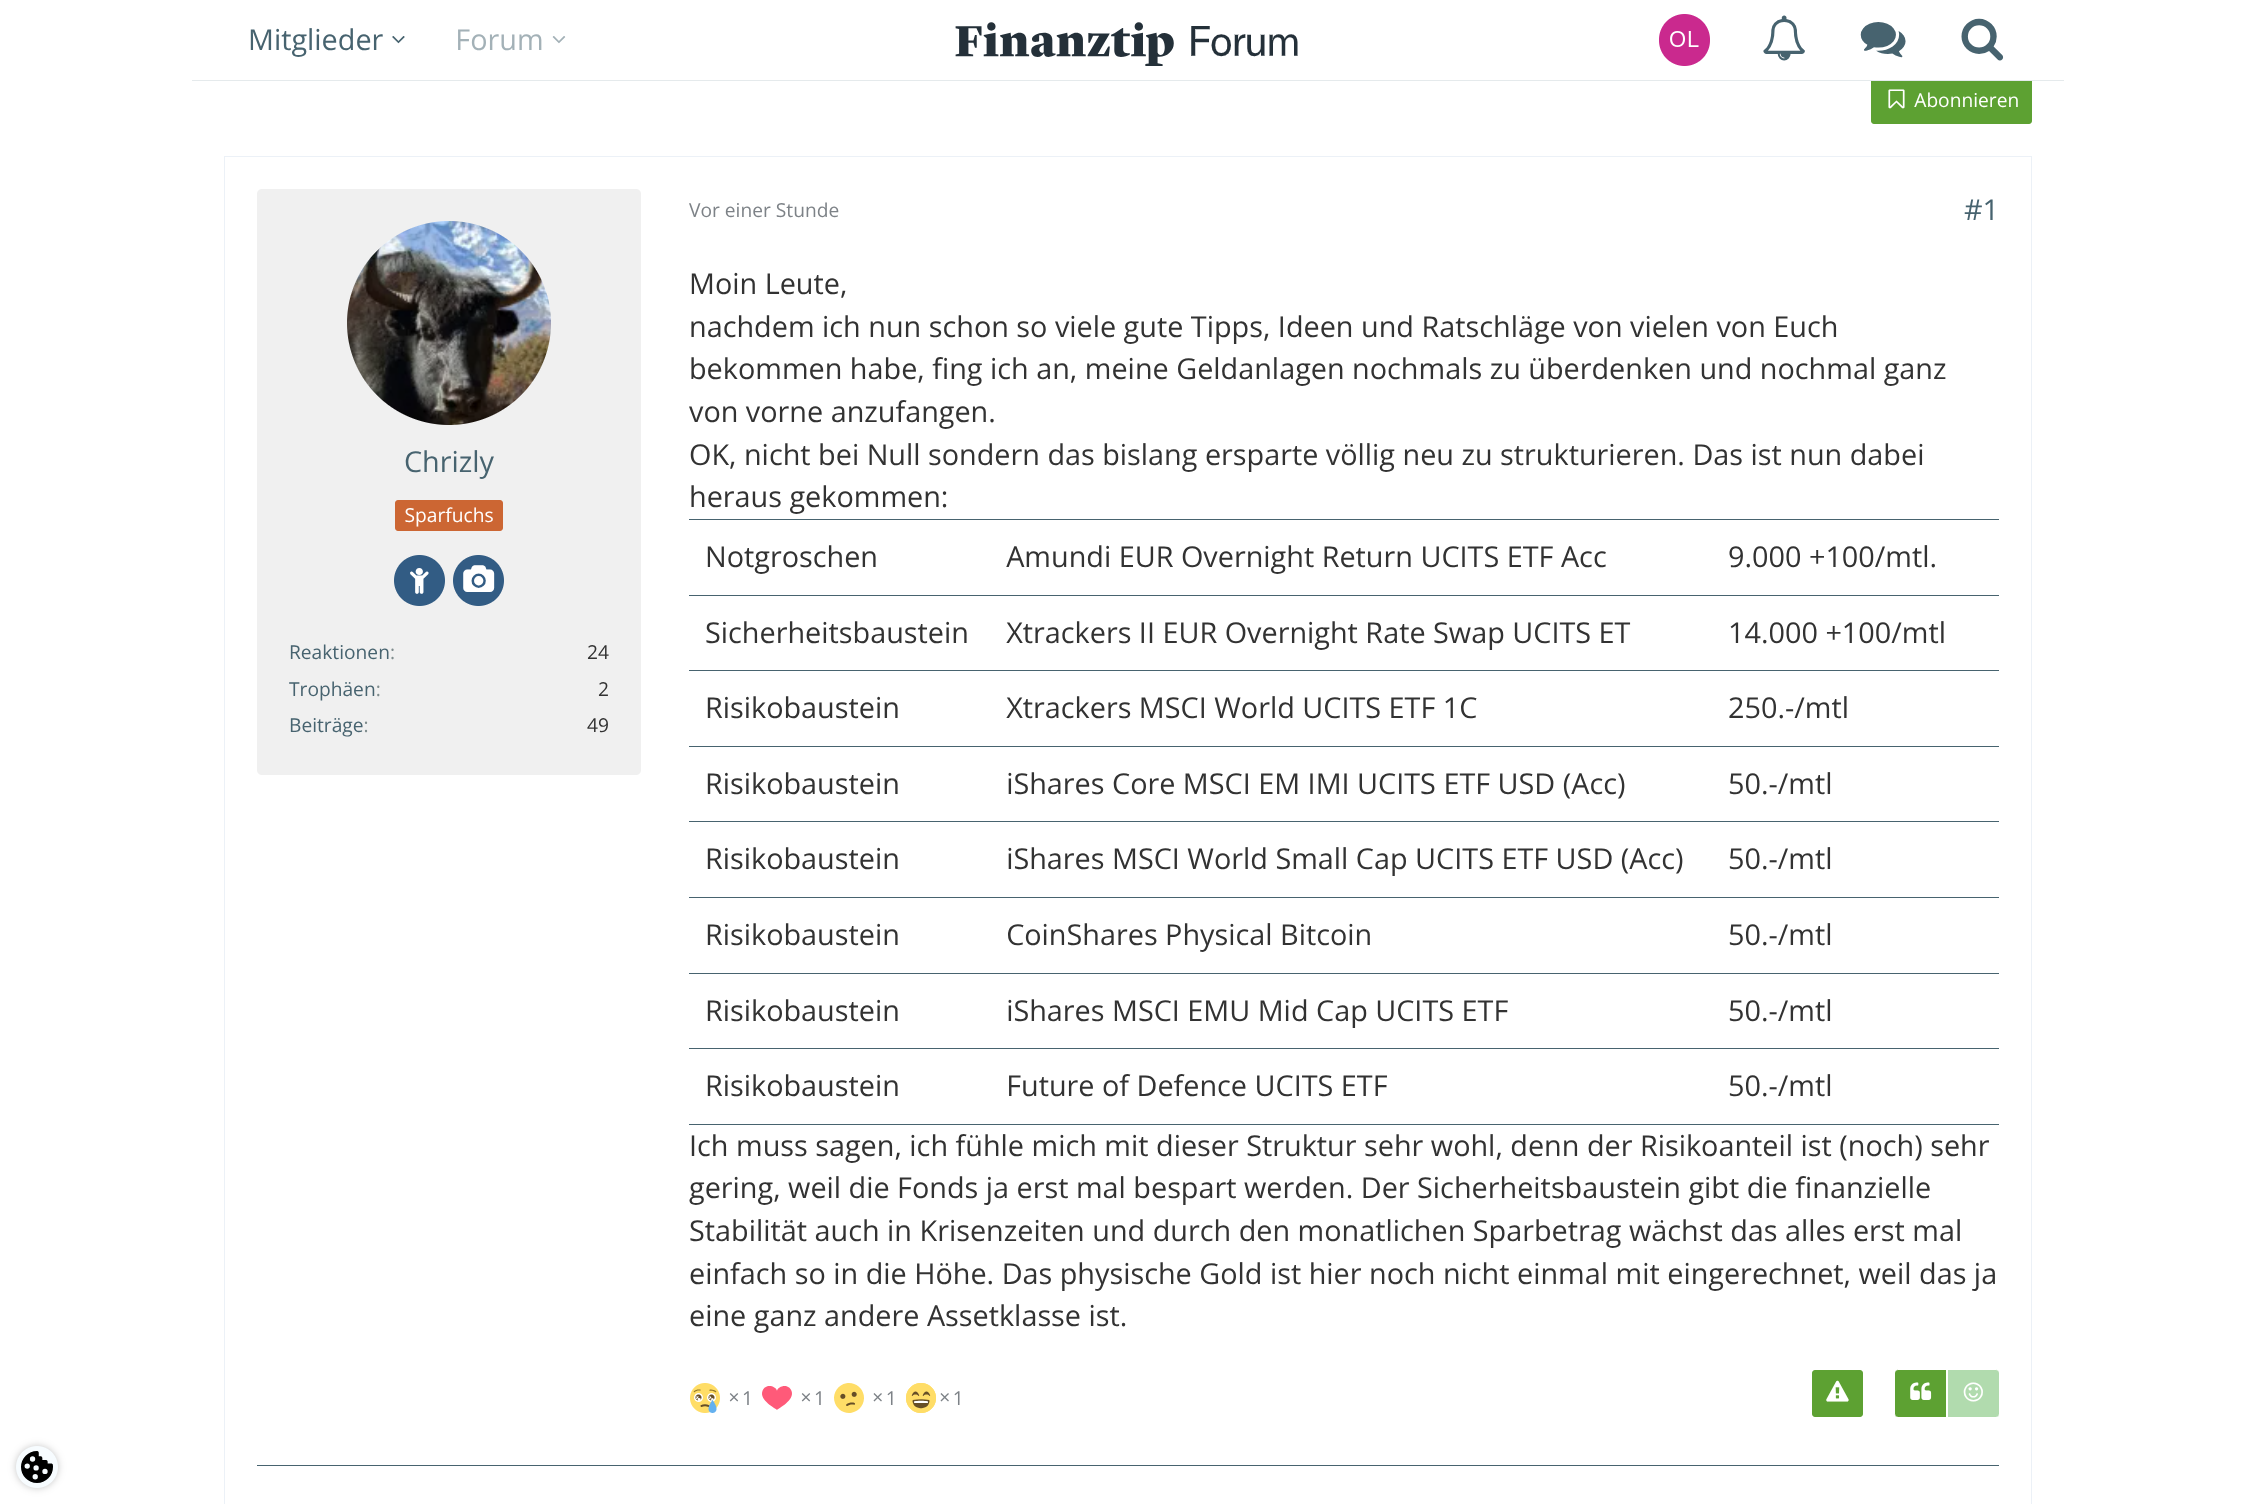Click the '250.-/mtl' amount

click(x=1788, y=708)
